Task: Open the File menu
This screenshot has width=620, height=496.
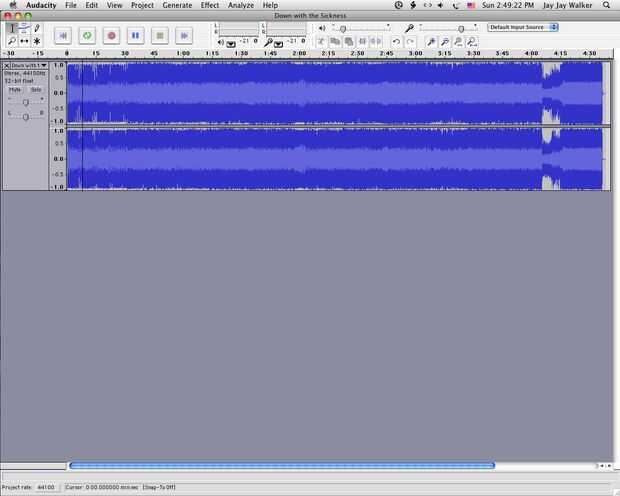Action: point(71,5)
